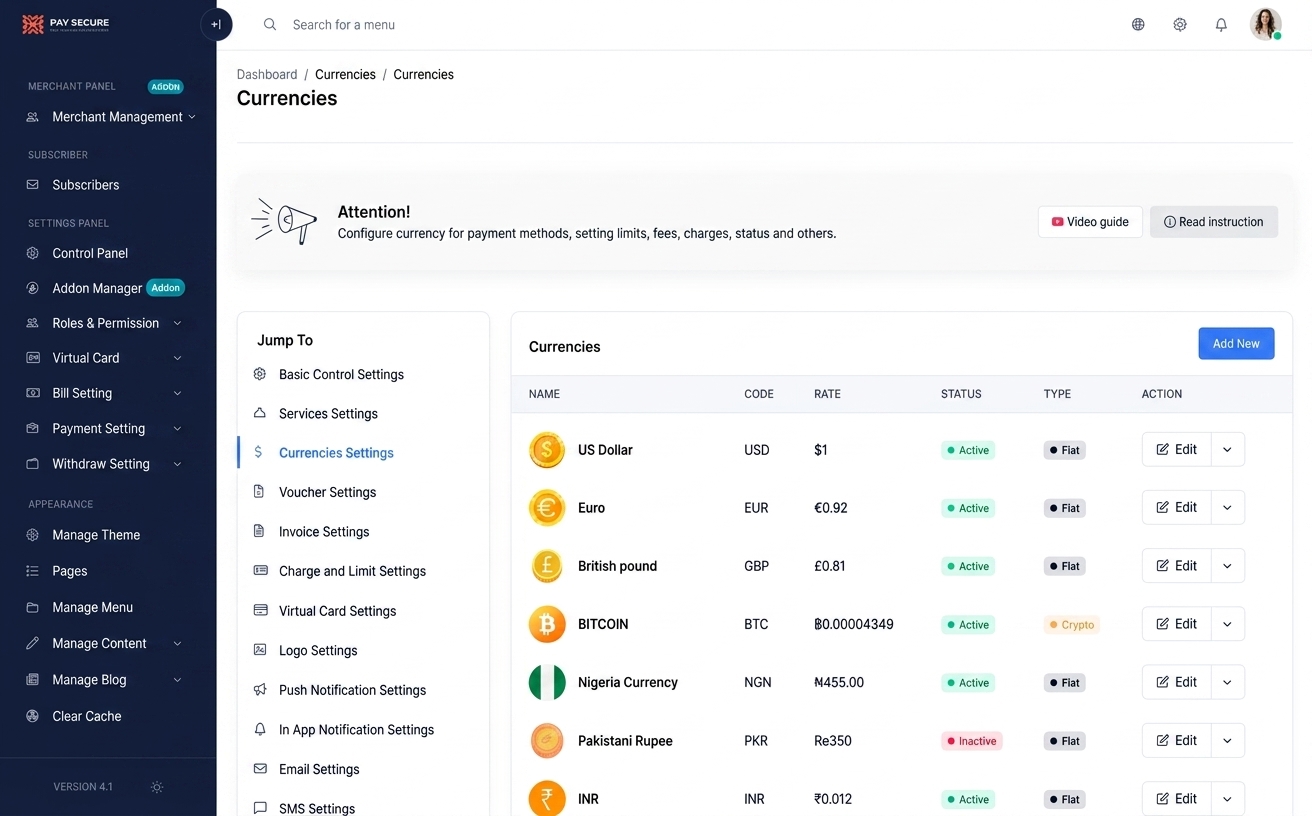Check notifications via the bell icon

(x=1221, y=25)
